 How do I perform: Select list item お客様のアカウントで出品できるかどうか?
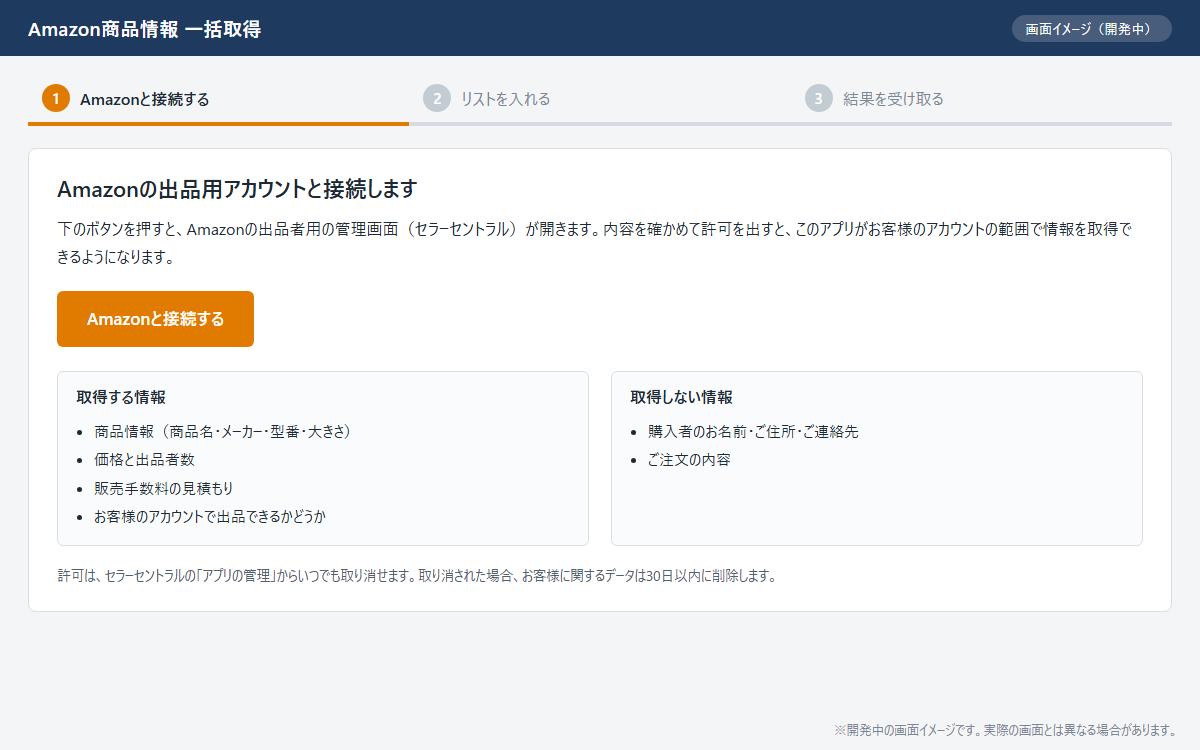click(210, 517)
